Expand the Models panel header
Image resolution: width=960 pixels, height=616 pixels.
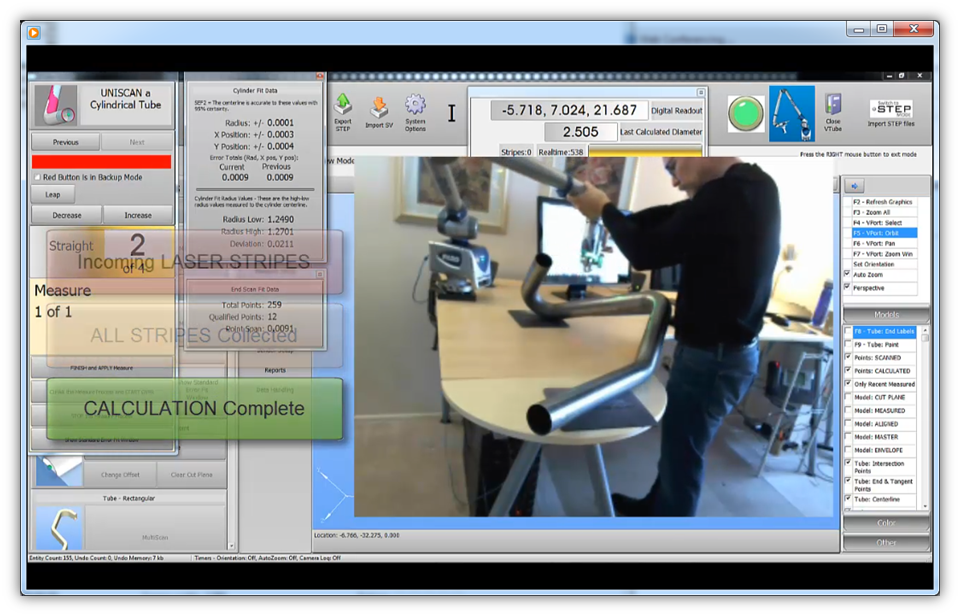pos(886,314)
